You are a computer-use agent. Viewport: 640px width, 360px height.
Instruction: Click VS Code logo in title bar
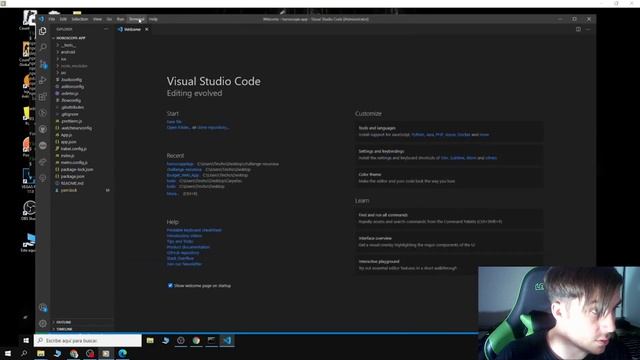42,19
